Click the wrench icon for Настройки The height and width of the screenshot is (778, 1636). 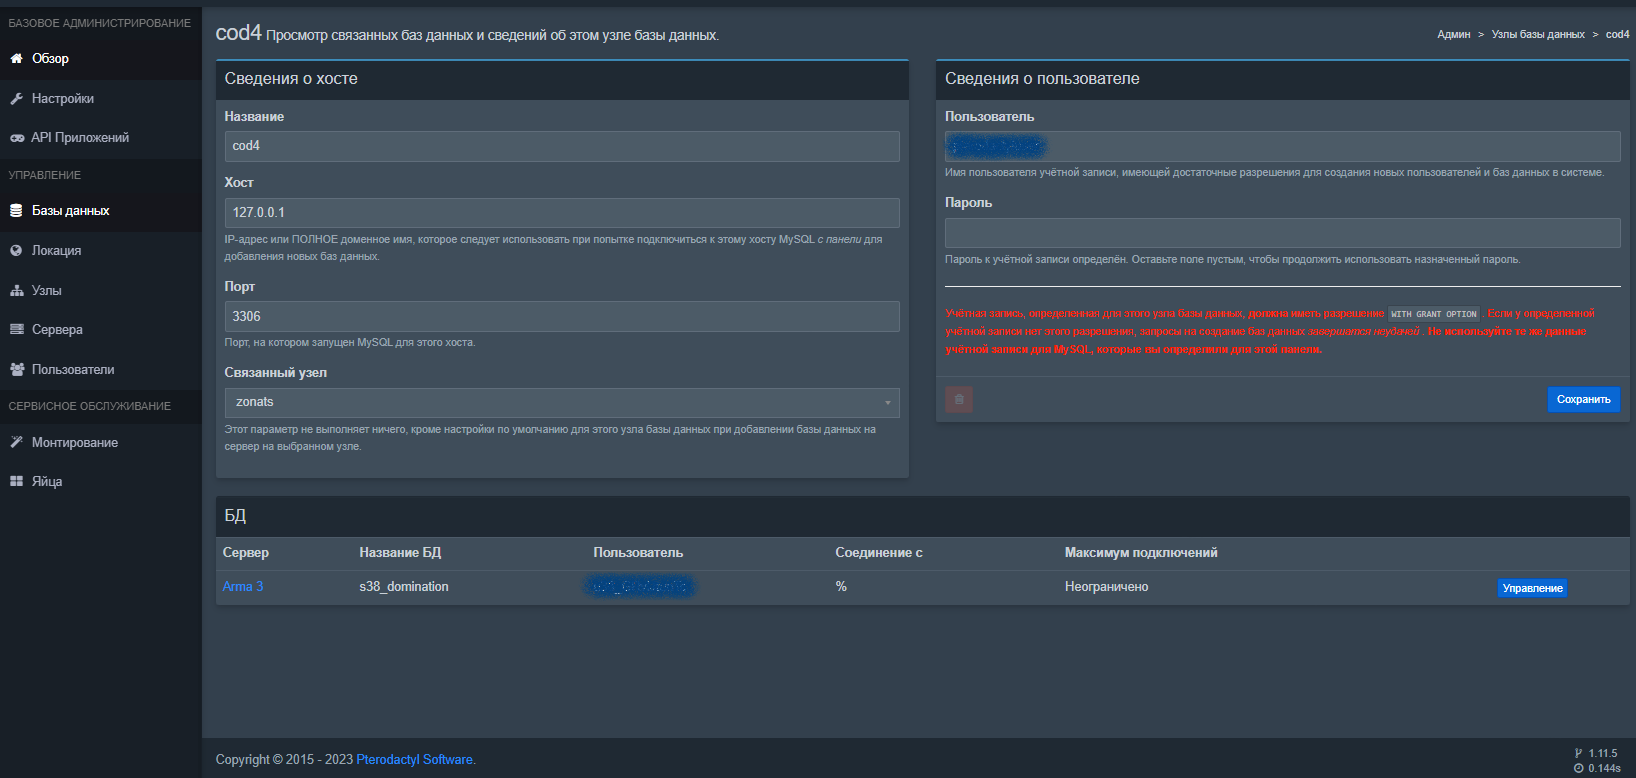[16, 99]
